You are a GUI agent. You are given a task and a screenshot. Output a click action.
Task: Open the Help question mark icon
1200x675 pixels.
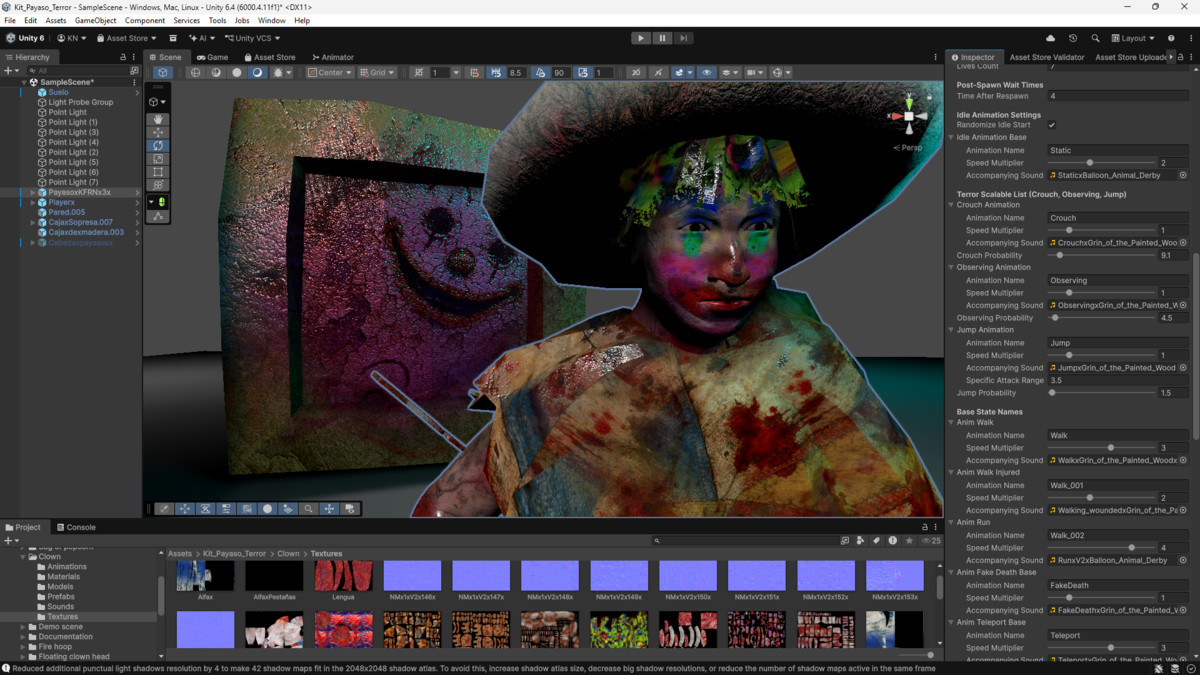click(x=1171, y=38)
